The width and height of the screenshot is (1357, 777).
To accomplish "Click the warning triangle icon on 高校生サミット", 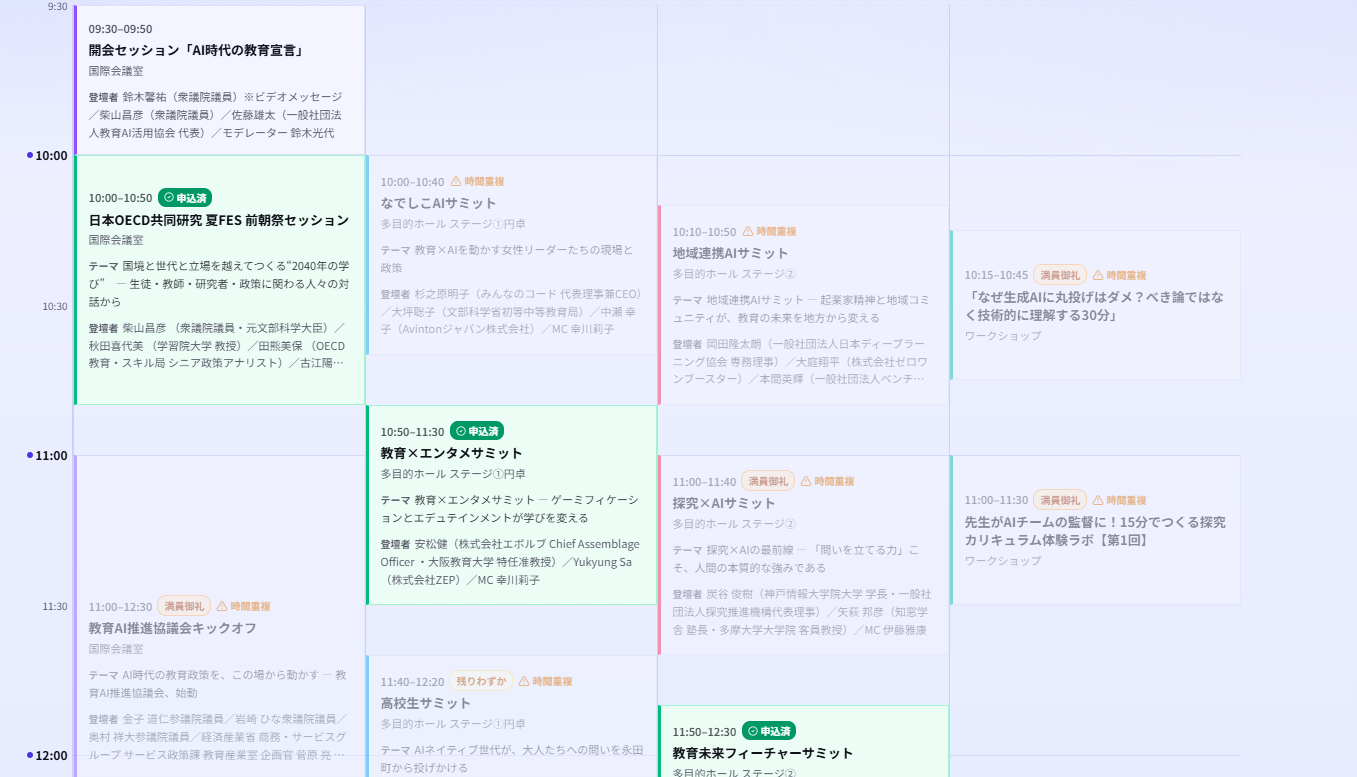I will pos(524,681).
